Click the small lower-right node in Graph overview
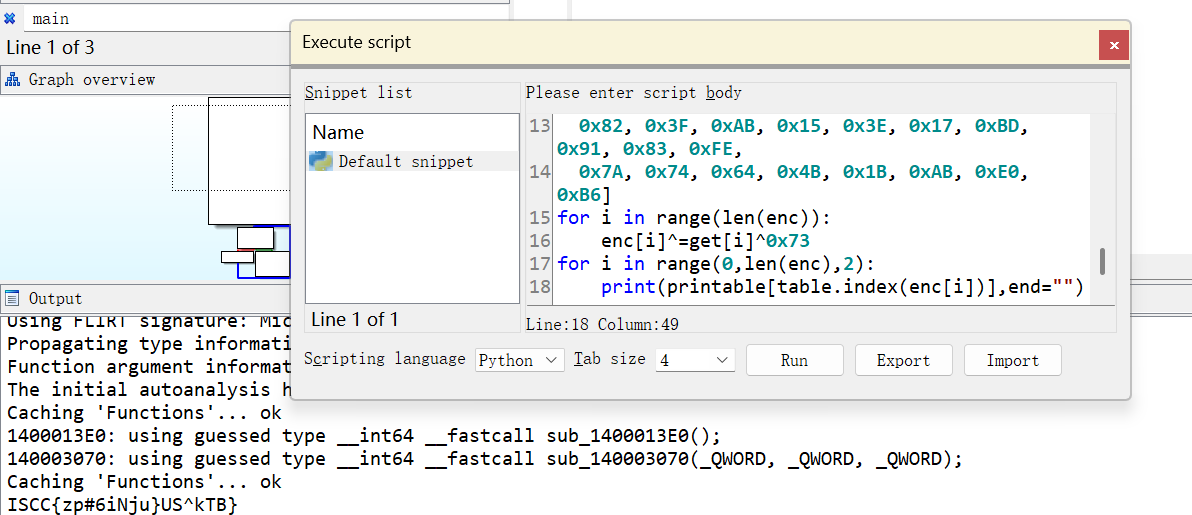Screen dimensions: 1192x515 272,263
